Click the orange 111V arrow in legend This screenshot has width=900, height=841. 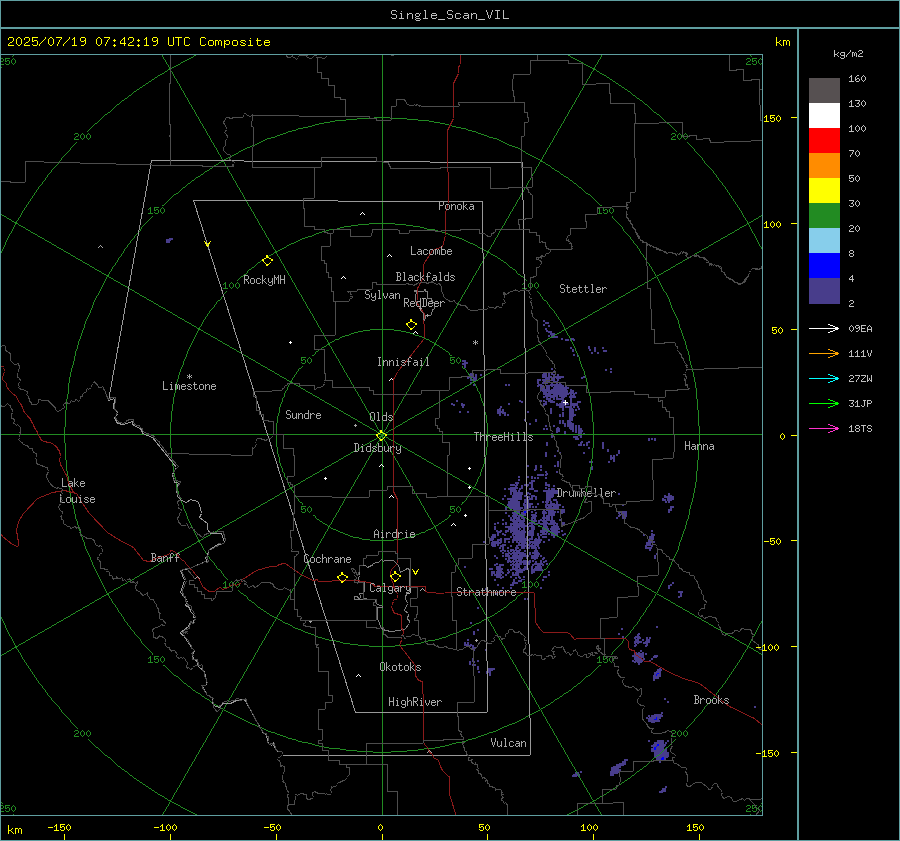click(x=824, y=354)
